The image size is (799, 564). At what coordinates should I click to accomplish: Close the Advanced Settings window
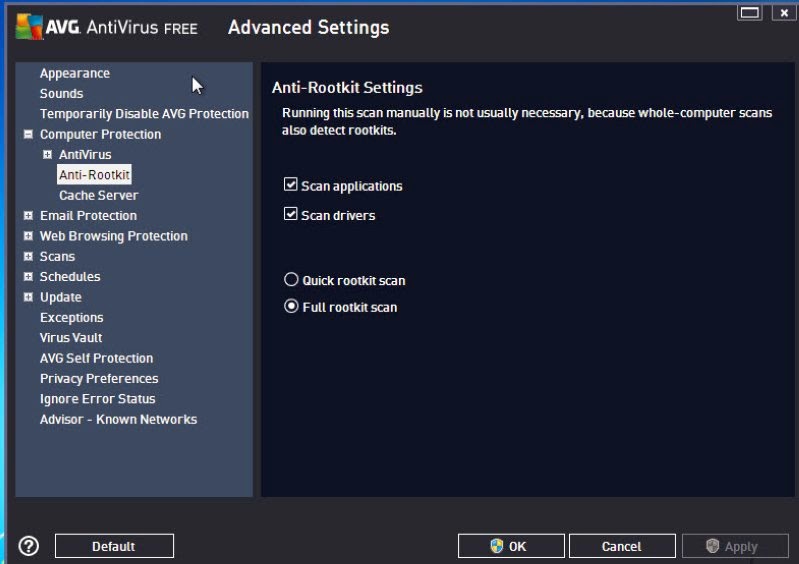pos(784,13)
